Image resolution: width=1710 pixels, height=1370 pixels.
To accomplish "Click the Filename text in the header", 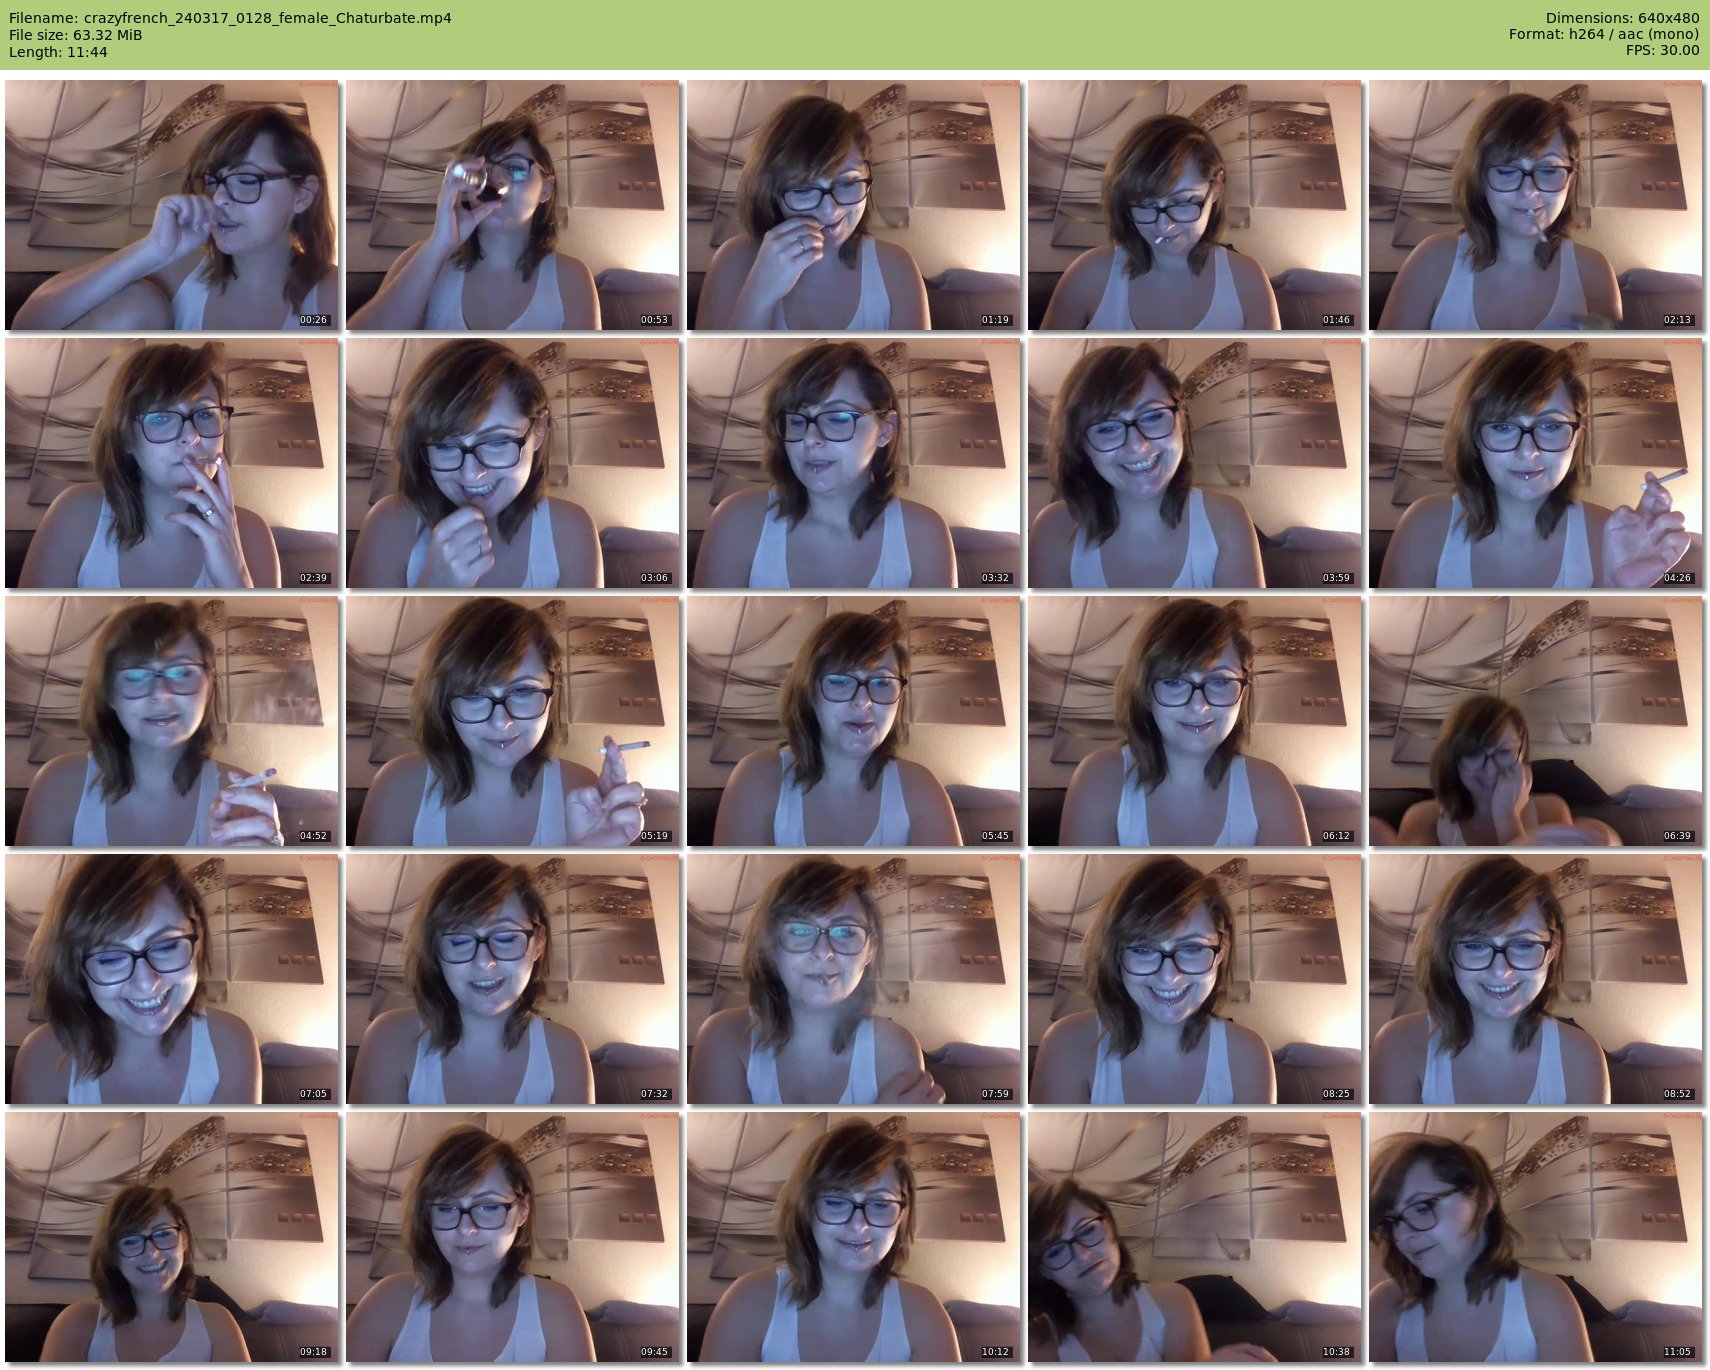I will click(x=230, y=18).
